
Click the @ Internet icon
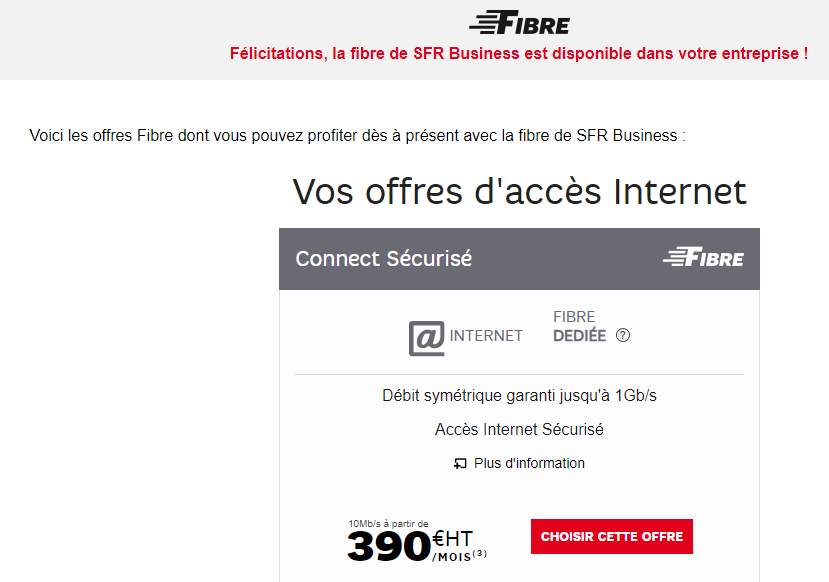tap(427, 336)
